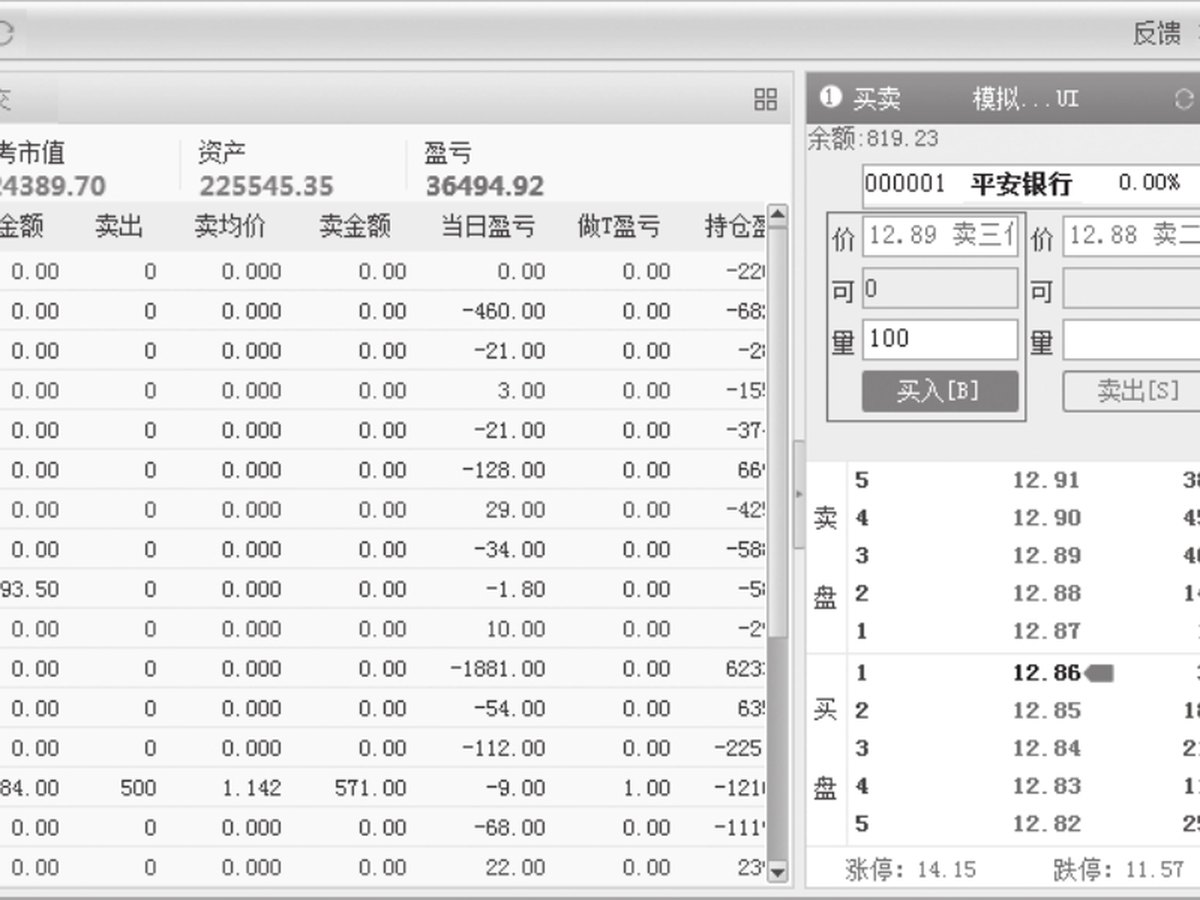1200x900 pixels.
Task: Click the table scrollbar down arrow
Action: click(x=777, y=872)
